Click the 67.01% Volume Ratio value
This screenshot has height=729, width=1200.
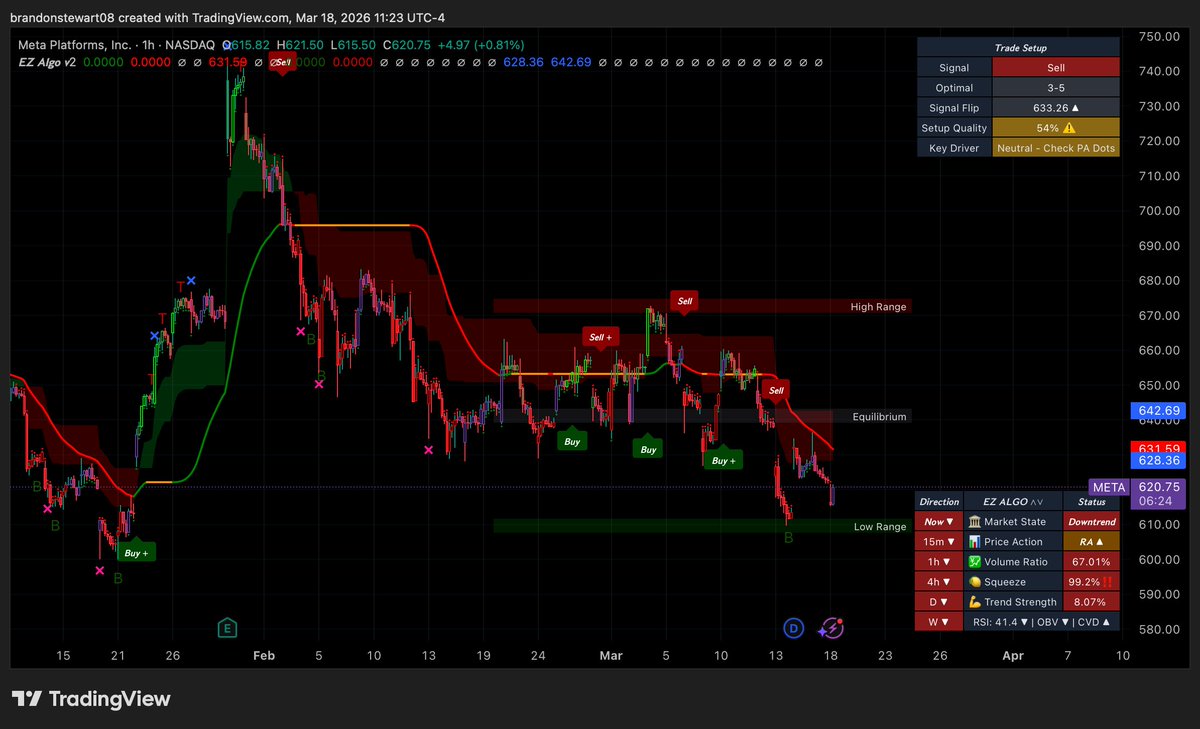point(1092,562)
